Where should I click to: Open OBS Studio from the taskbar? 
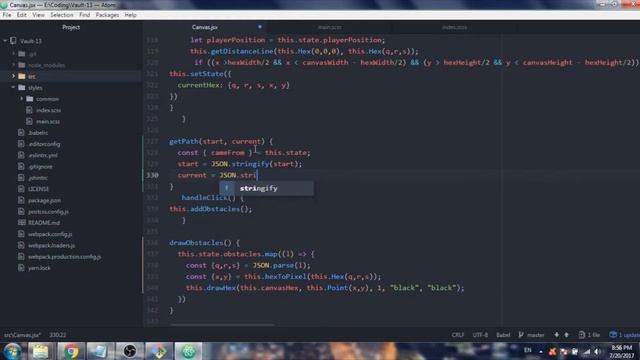(x=129, y=351)
